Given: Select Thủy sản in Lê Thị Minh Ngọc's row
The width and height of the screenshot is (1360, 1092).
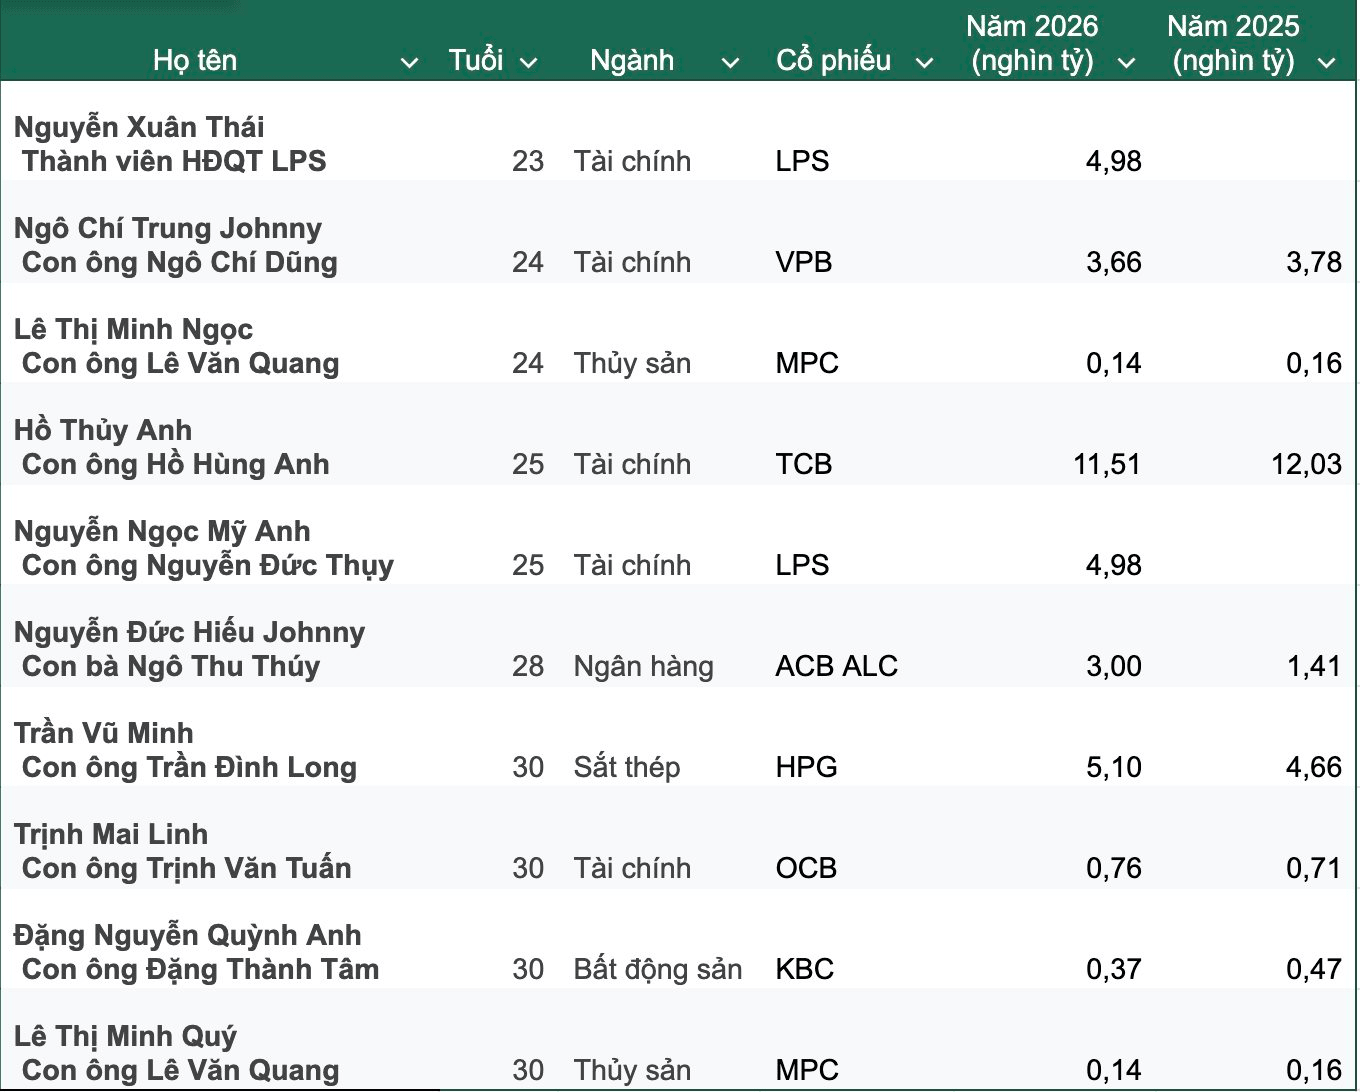Looking at the screenshot, I should tap(632, 363).
